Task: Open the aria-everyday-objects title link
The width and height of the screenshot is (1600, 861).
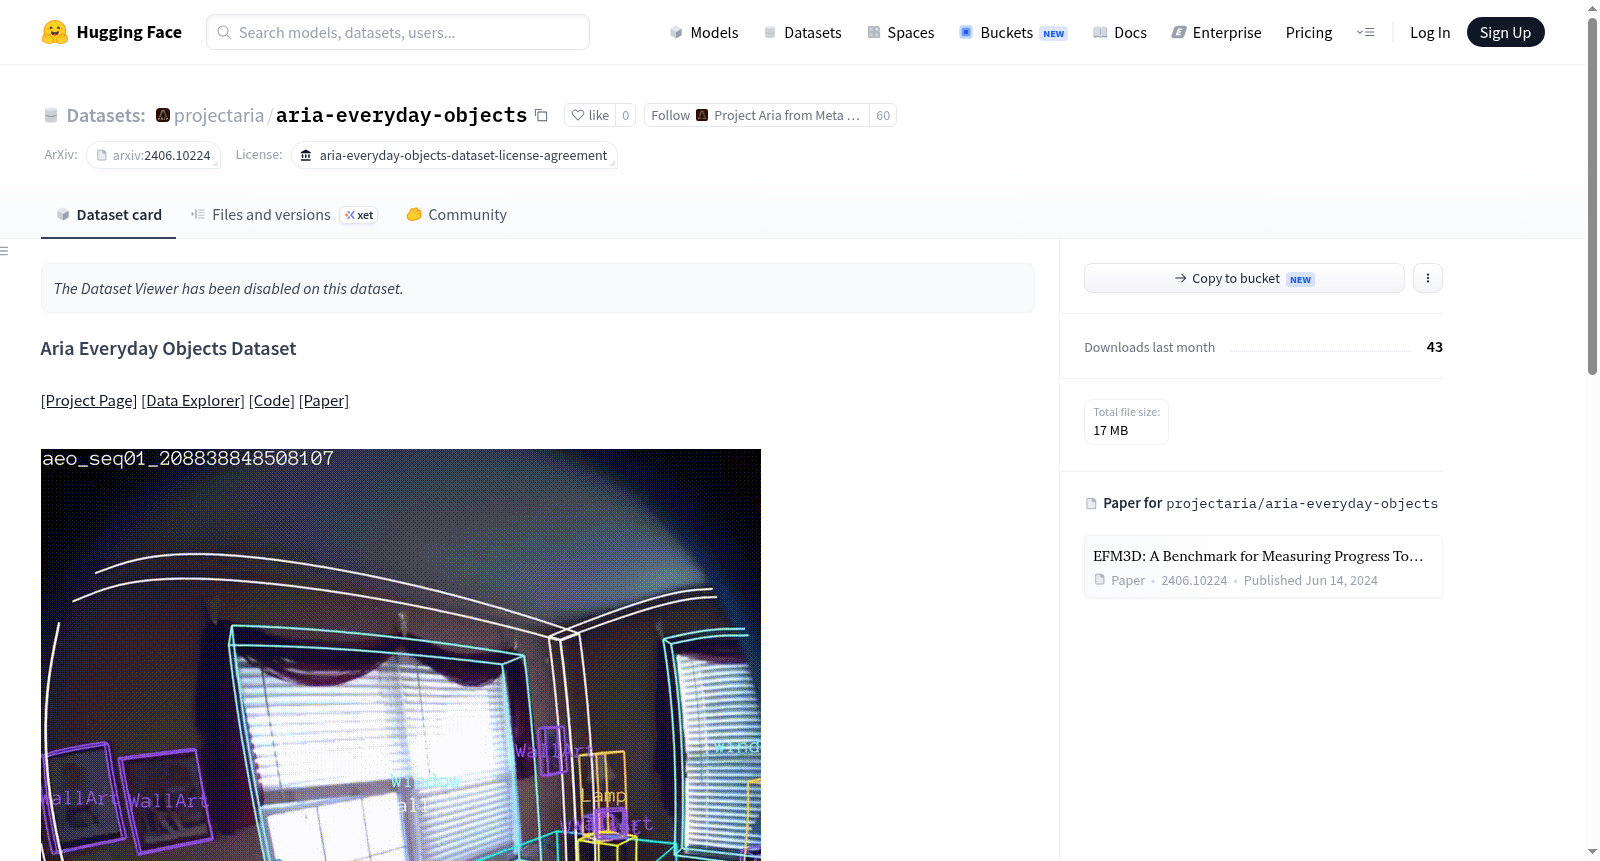Action: coord(401,115)
